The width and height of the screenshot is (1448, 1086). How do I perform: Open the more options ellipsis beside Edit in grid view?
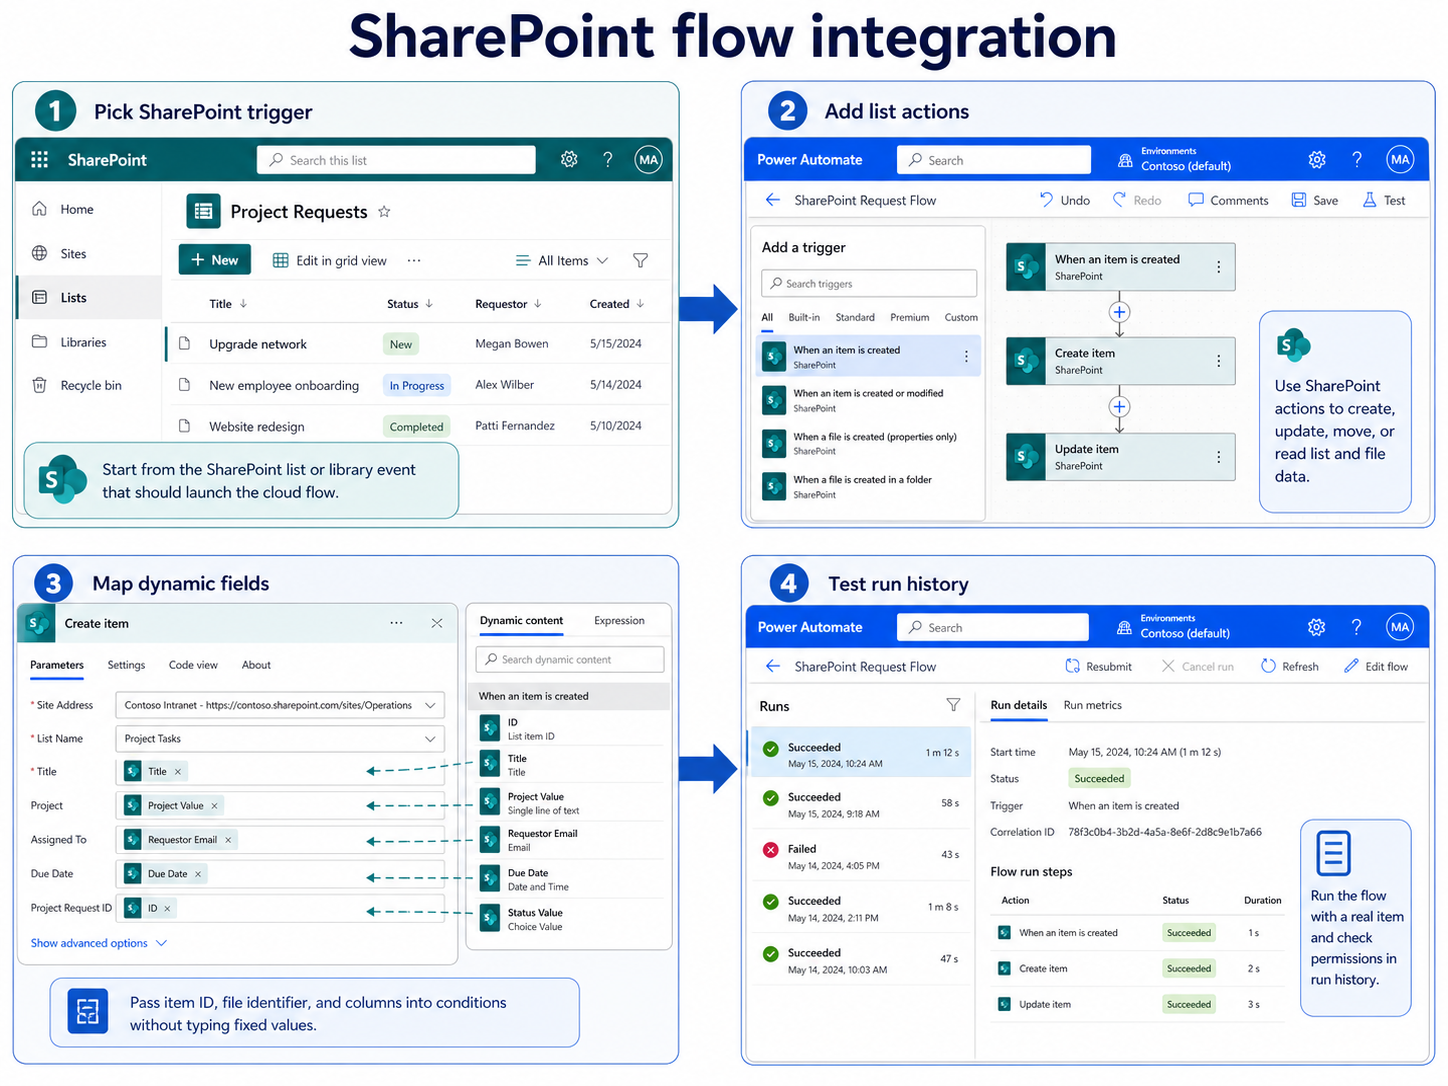click(x=414, y=260)
